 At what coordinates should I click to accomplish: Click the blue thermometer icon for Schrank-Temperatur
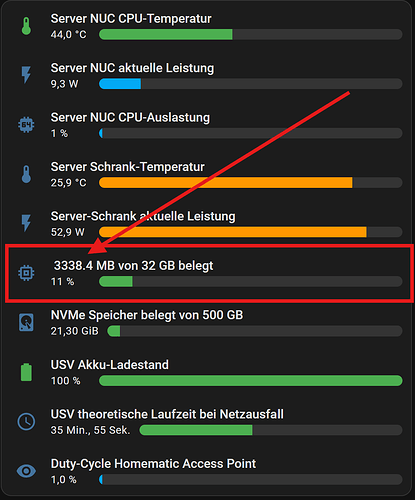(x=26, y=174)
